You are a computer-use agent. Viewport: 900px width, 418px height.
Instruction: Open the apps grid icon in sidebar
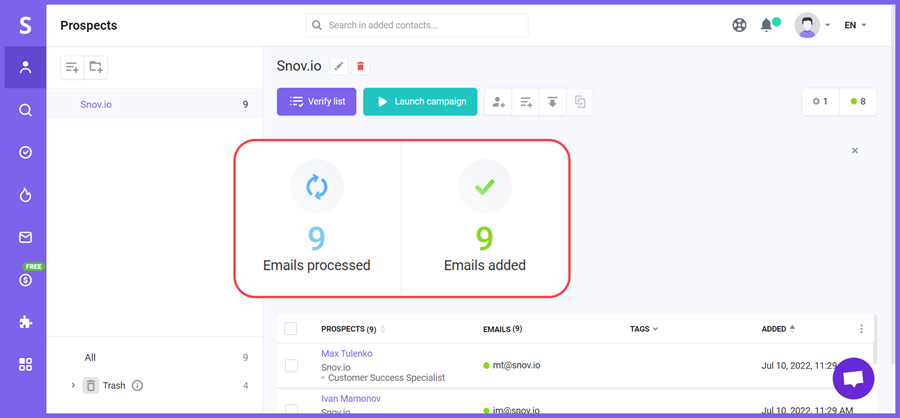tap(25, 364)
